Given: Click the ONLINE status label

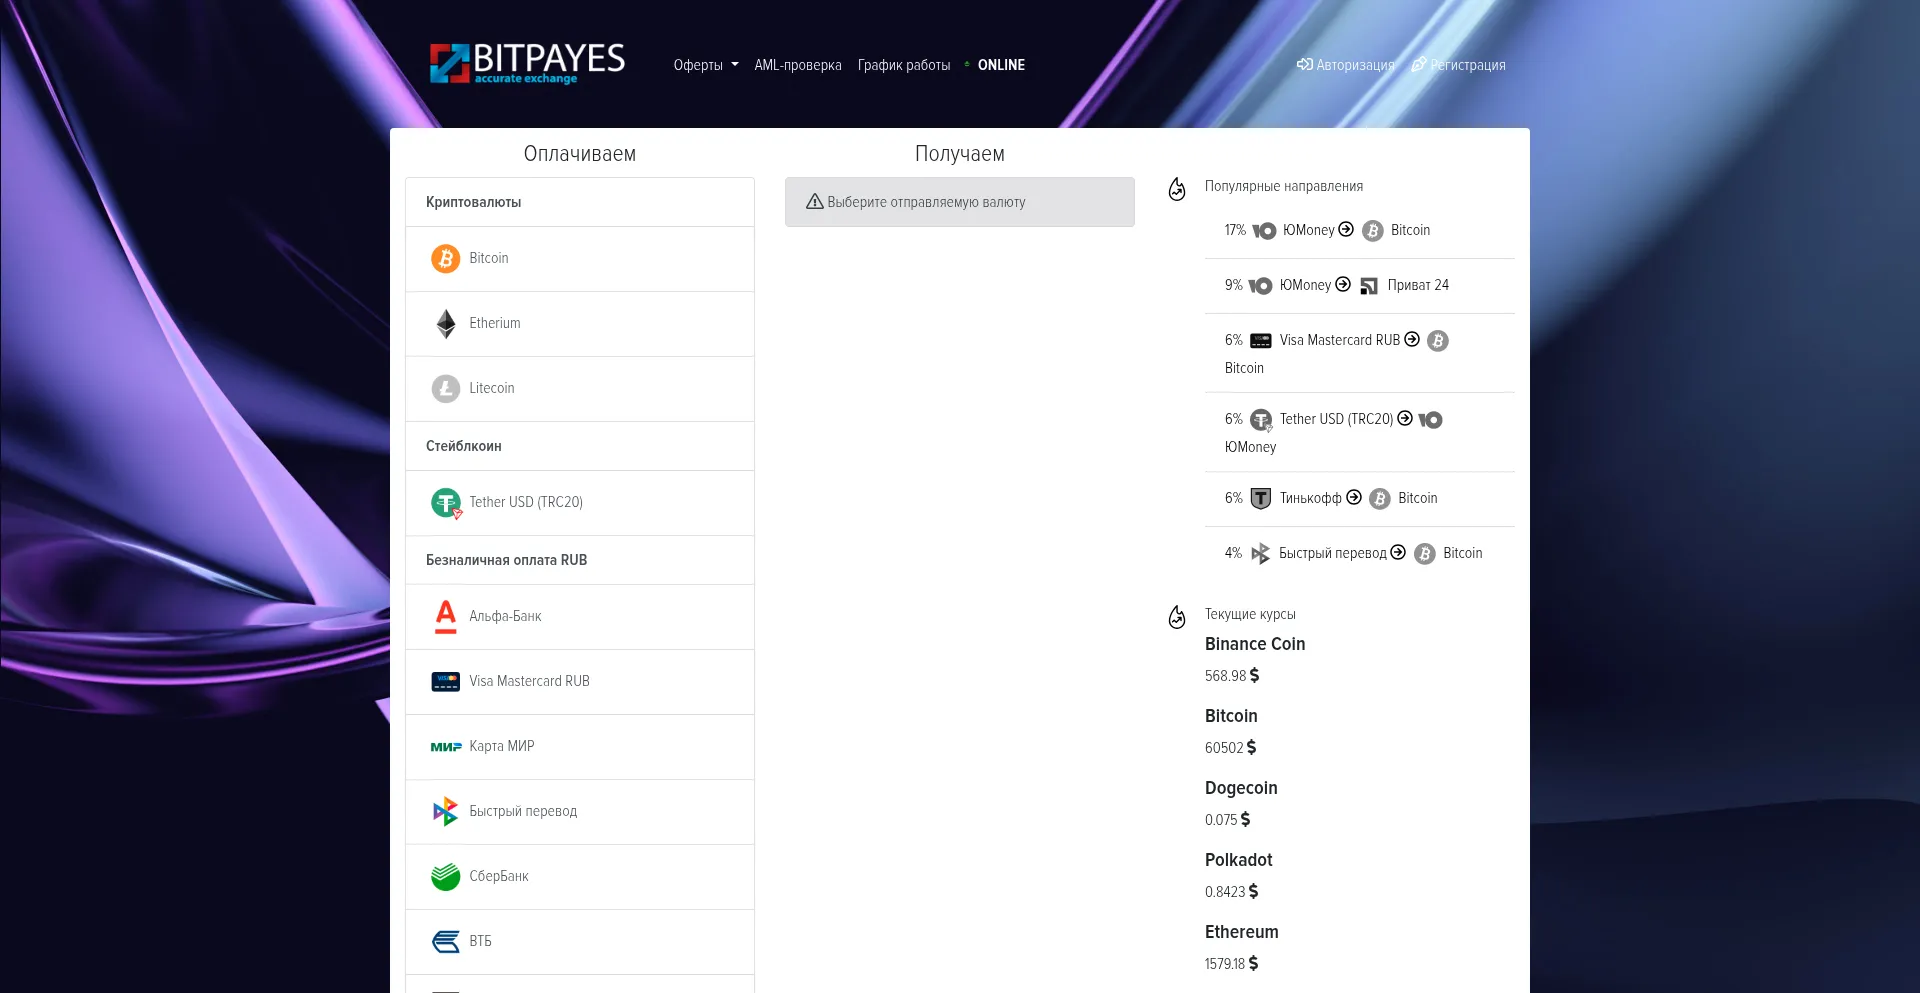Looking at the screenshot, I should click(x=1001, y=65).
